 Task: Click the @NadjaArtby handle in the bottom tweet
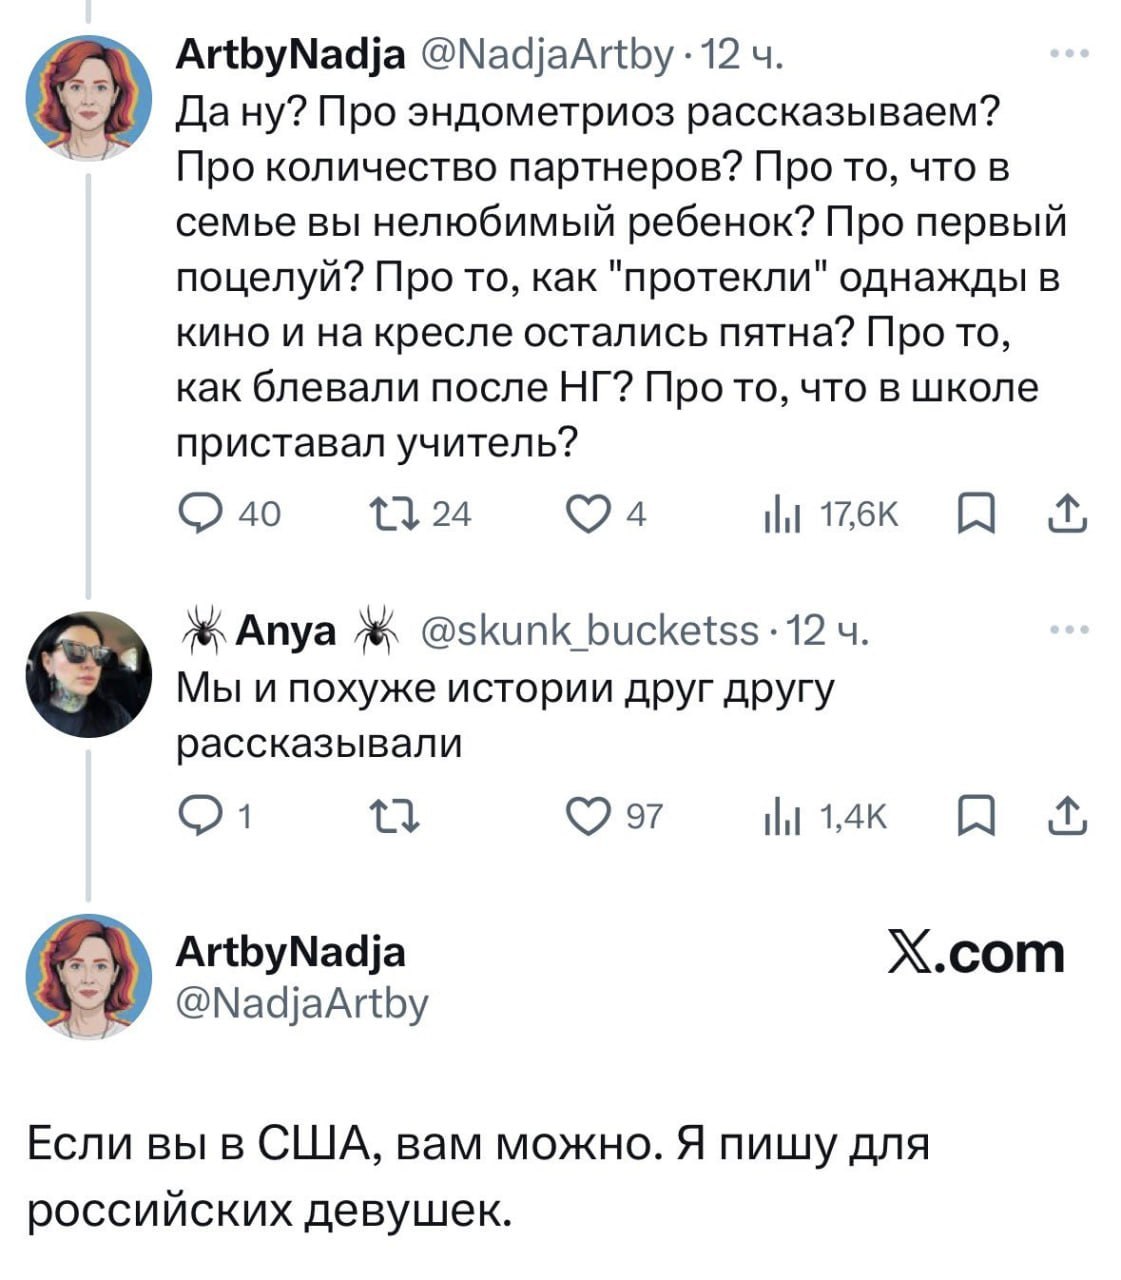coord(302,1000)
